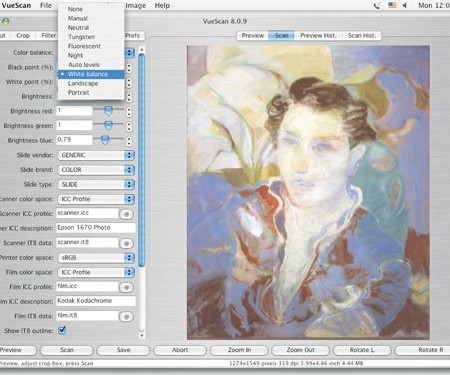
Task: Choose Tungsten color balance option
Action: pyautogui.click(x=91, y=37)
